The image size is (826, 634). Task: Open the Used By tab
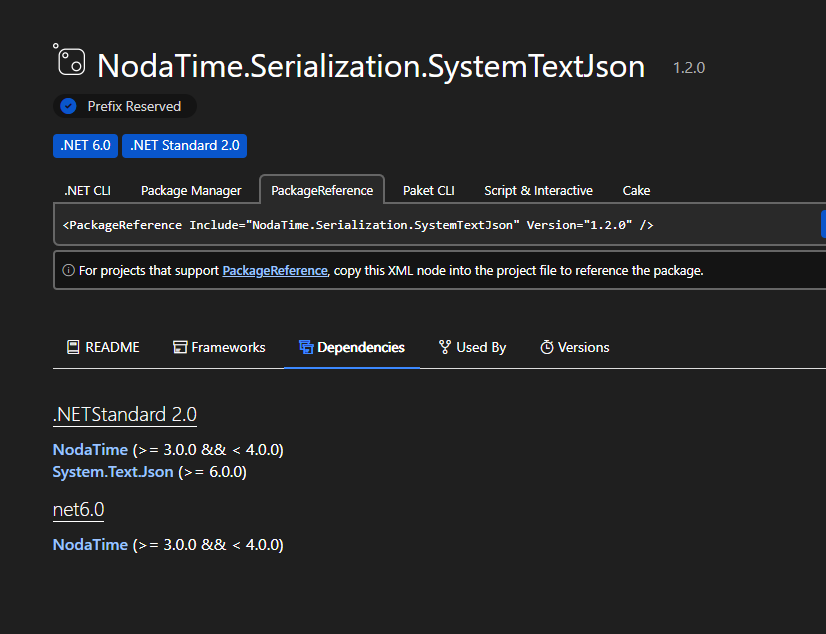472,347
